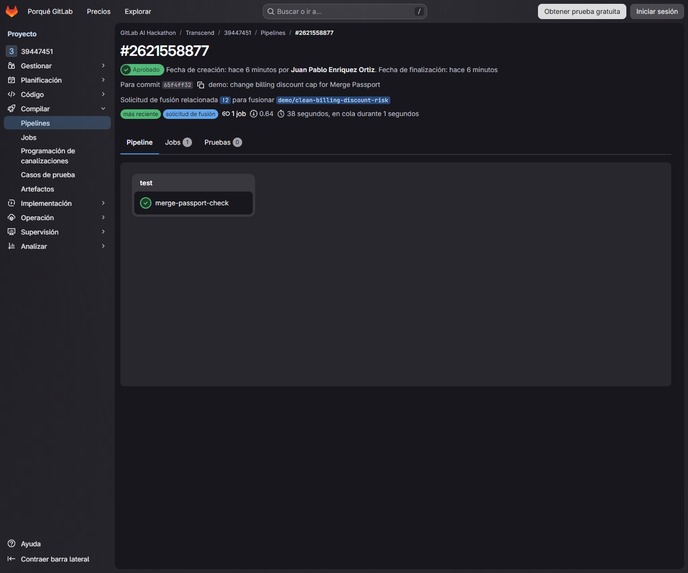Click the Compilar rocket icon
This screenshot has width=688, height=573.
(x=11, y=108)
